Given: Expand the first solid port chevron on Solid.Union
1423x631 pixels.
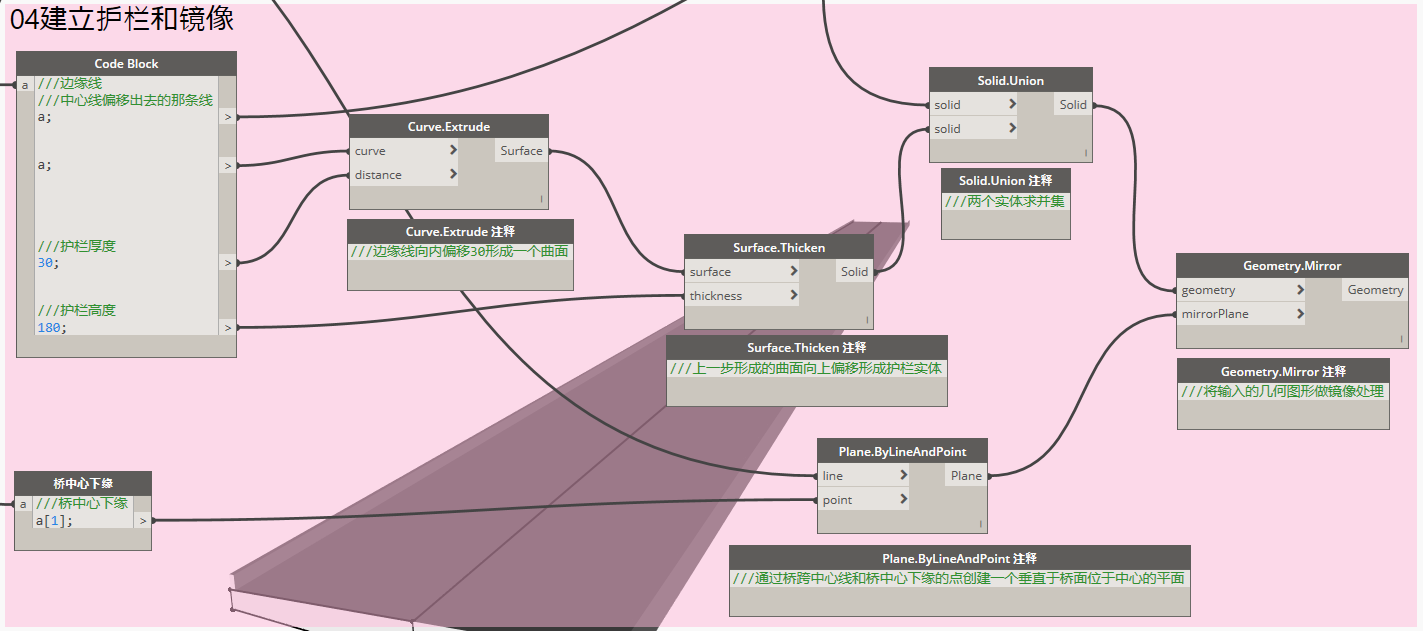Looking at the screenshot, I should click(1012, 104).
